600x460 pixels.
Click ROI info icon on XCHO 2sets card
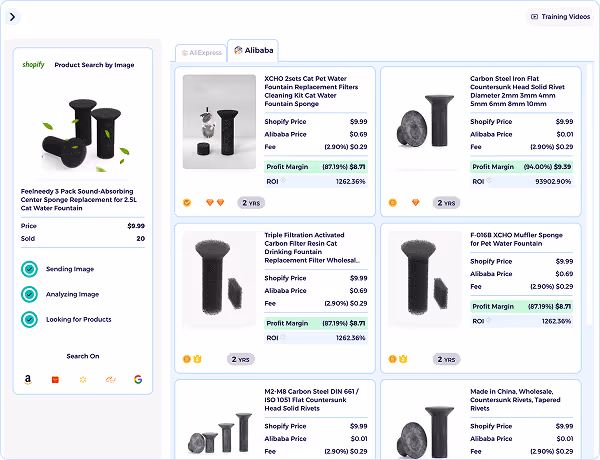(283, 180)
